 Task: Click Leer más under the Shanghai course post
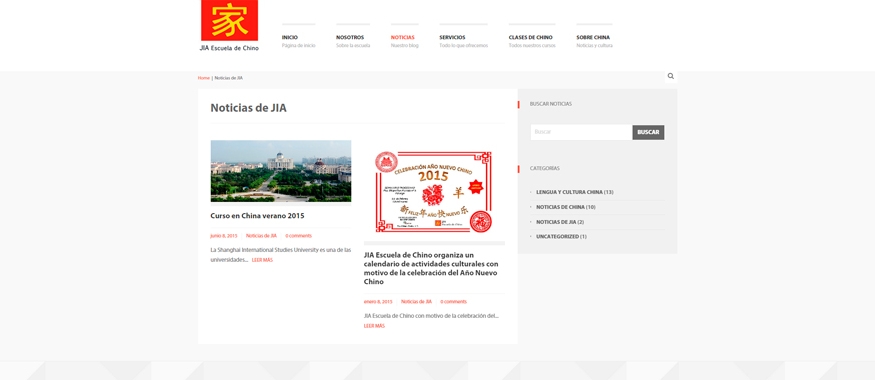(x=262, y=260)
